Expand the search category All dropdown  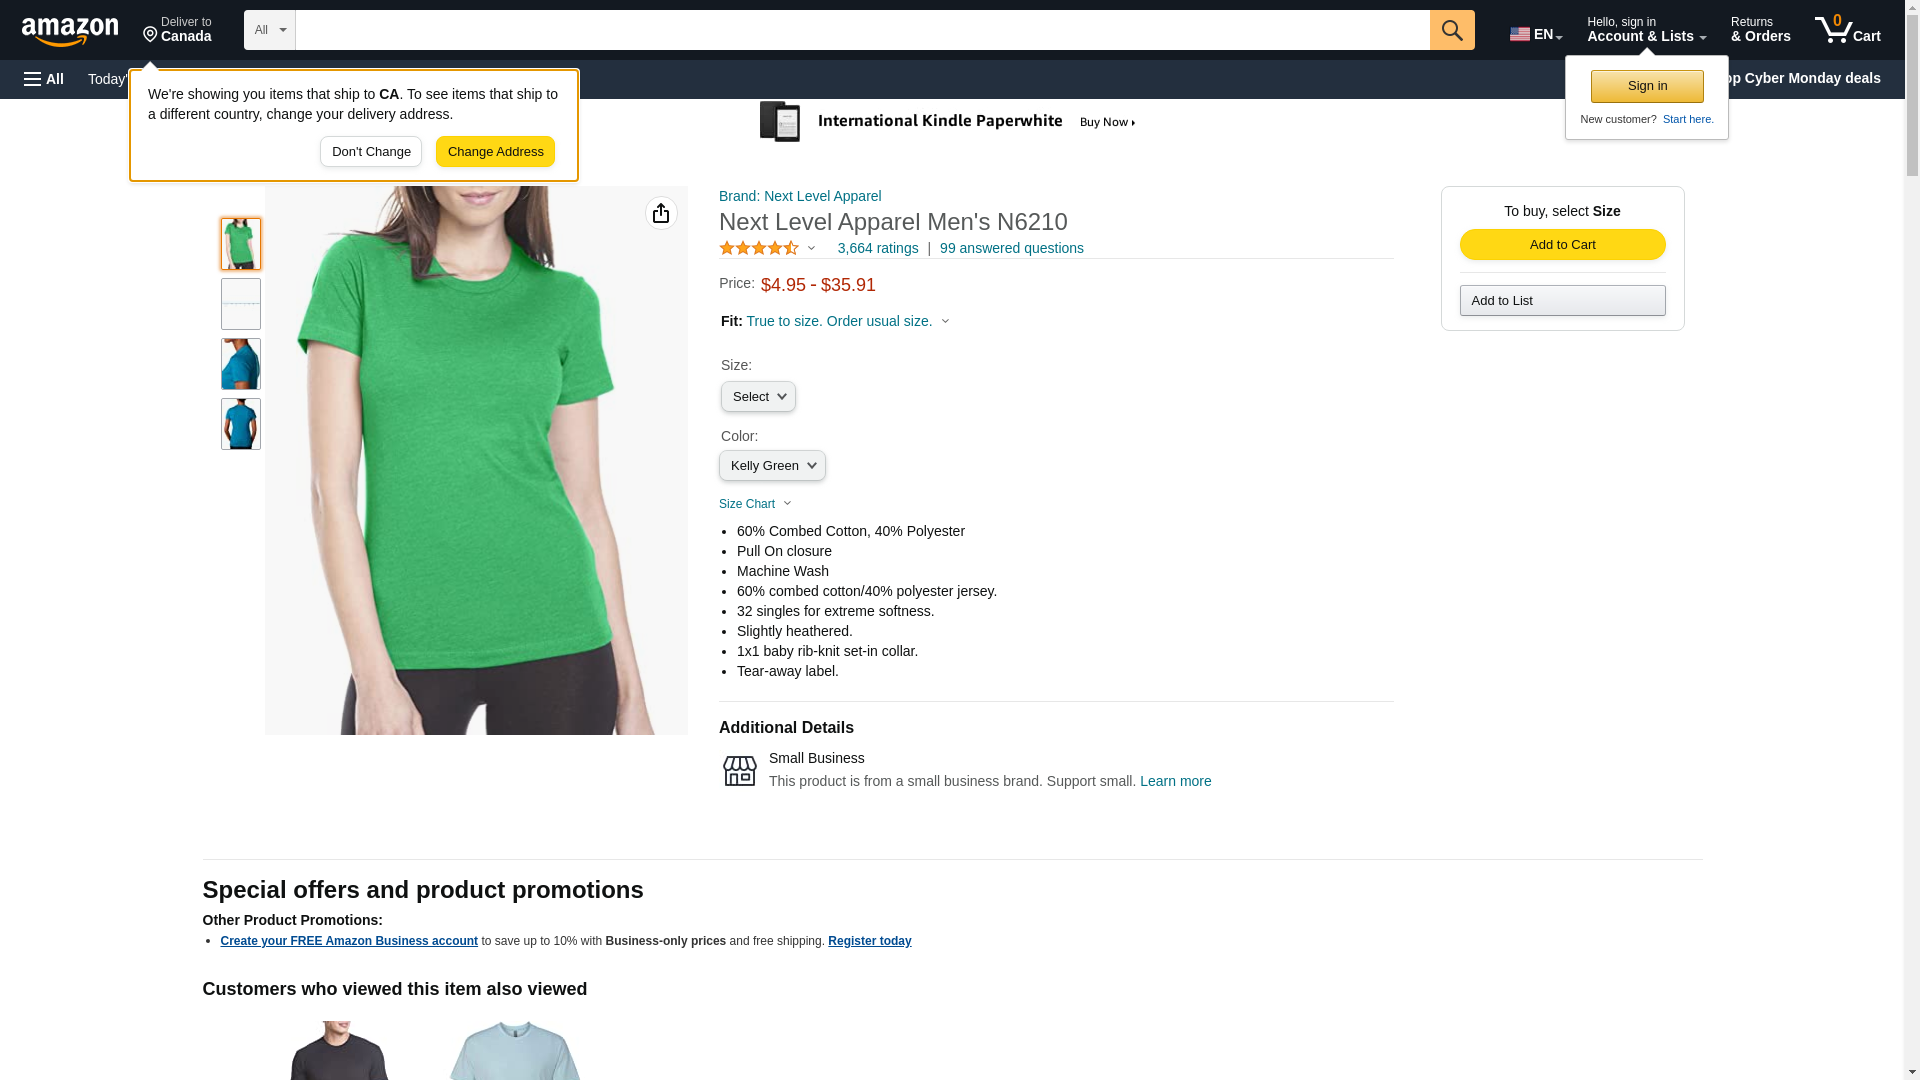click(x=269, y=30)
